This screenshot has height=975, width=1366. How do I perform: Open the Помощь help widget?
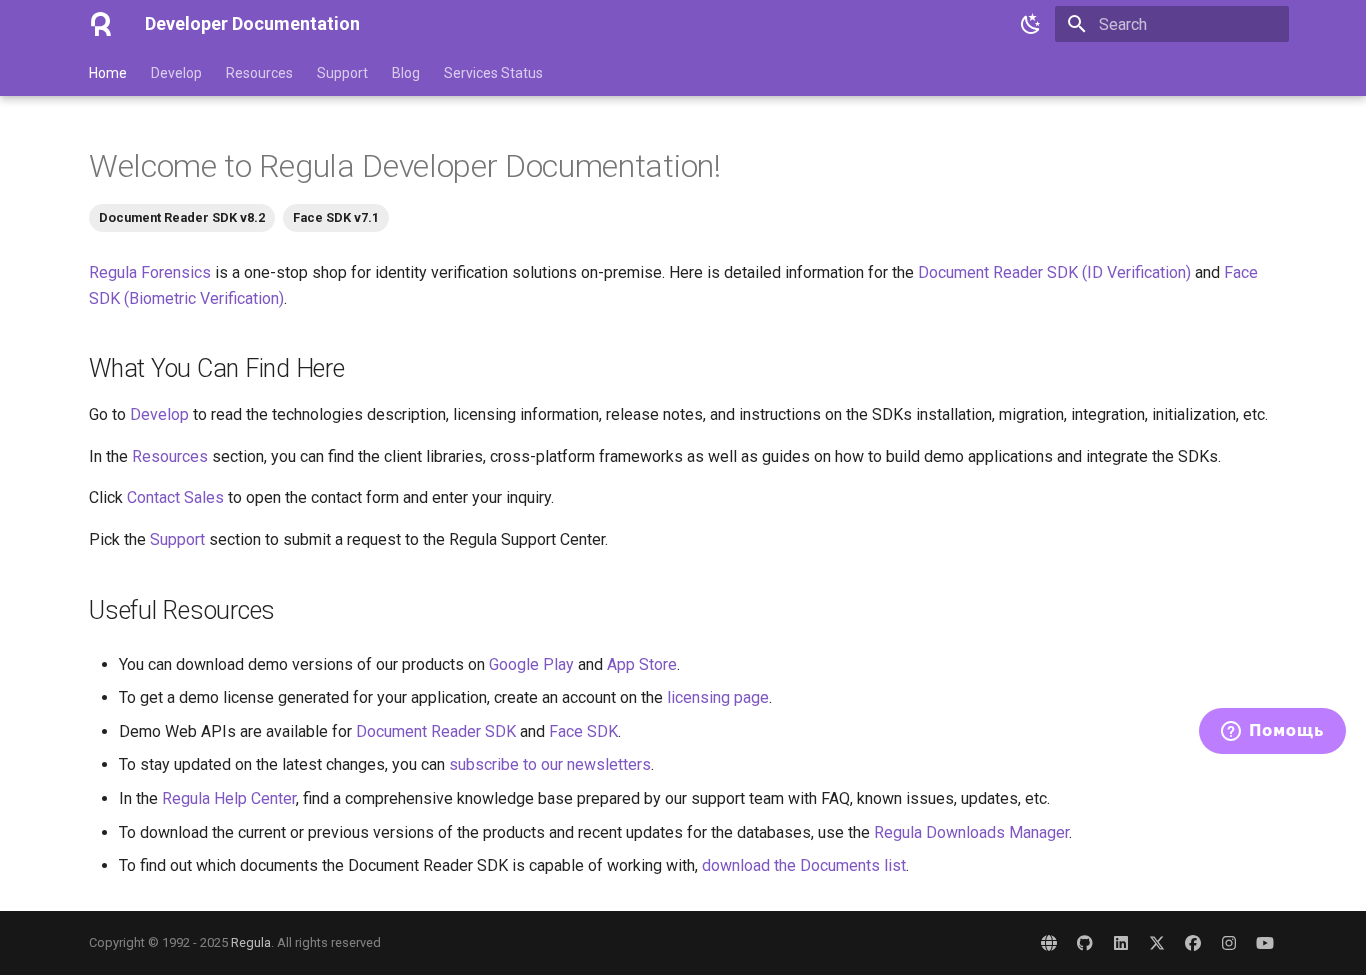pyautogui.click(x=1272, y=731)
